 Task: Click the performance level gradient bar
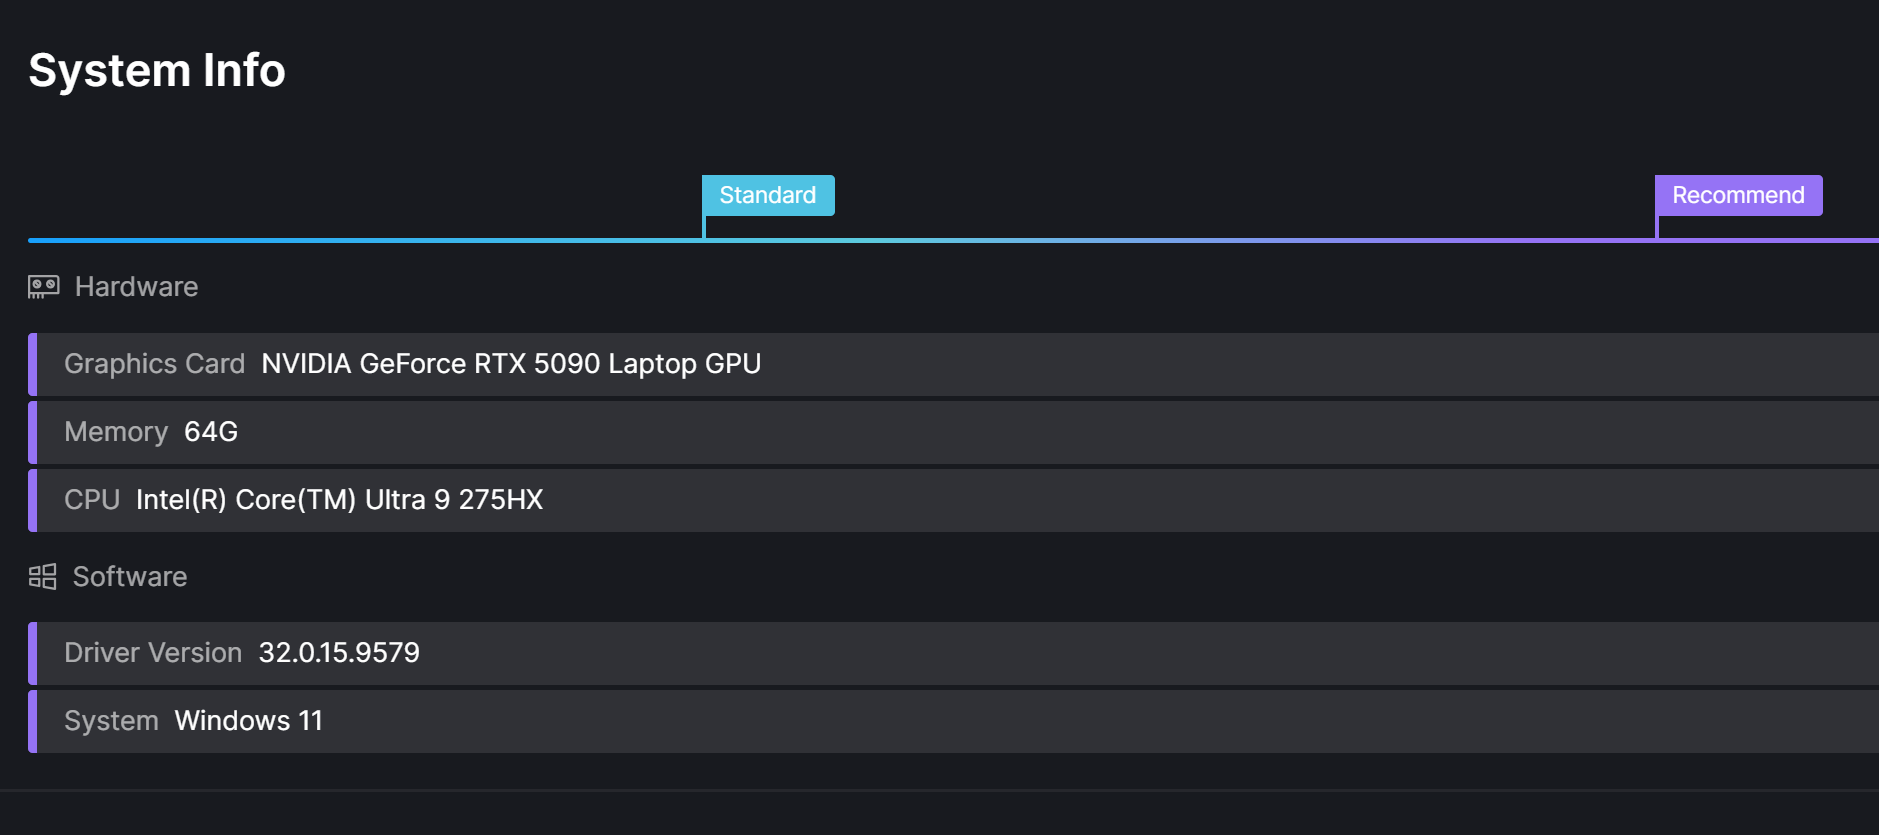(x=1100, y=240)
